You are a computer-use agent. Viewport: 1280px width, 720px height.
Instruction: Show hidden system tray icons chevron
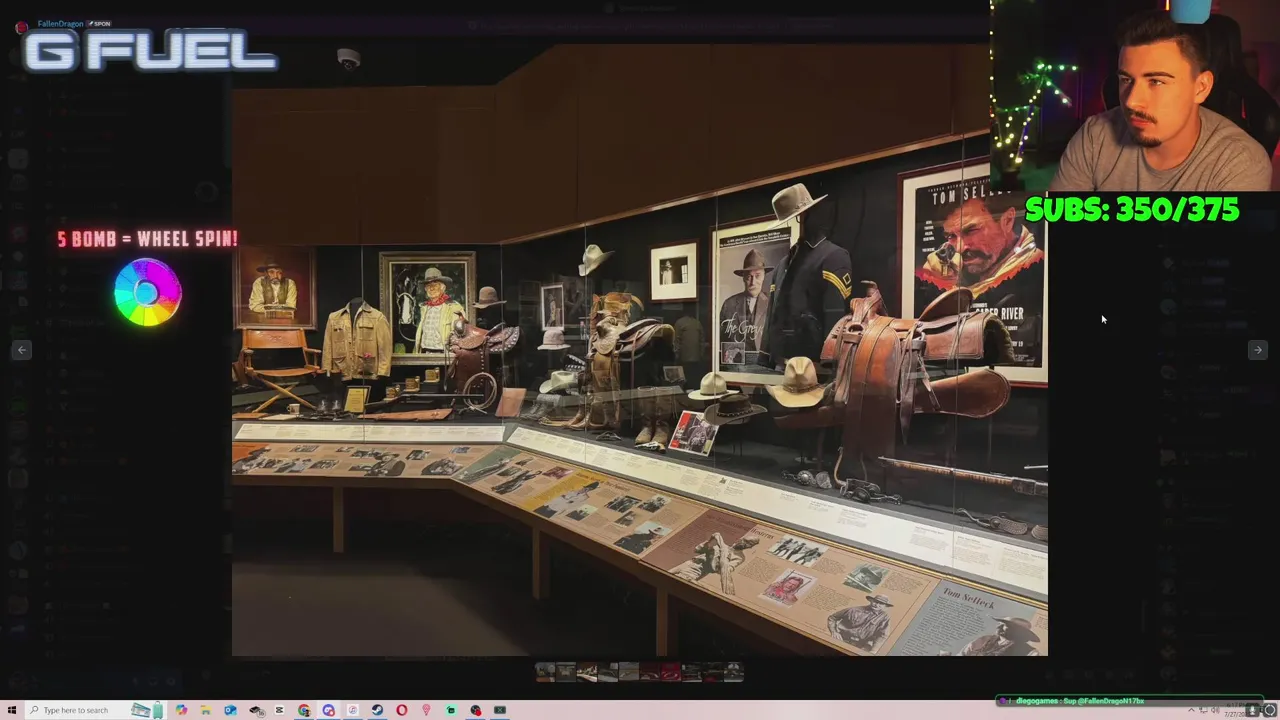[1191, 709]
